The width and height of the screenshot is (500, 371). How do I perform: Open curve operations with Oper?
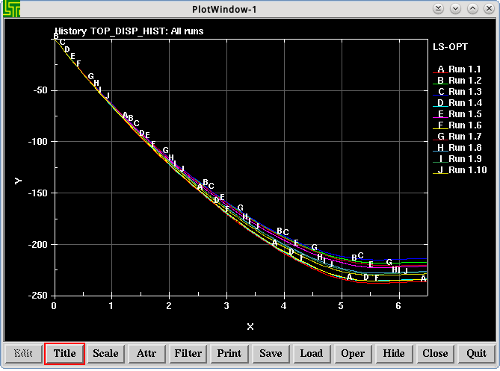coord(353,353)
